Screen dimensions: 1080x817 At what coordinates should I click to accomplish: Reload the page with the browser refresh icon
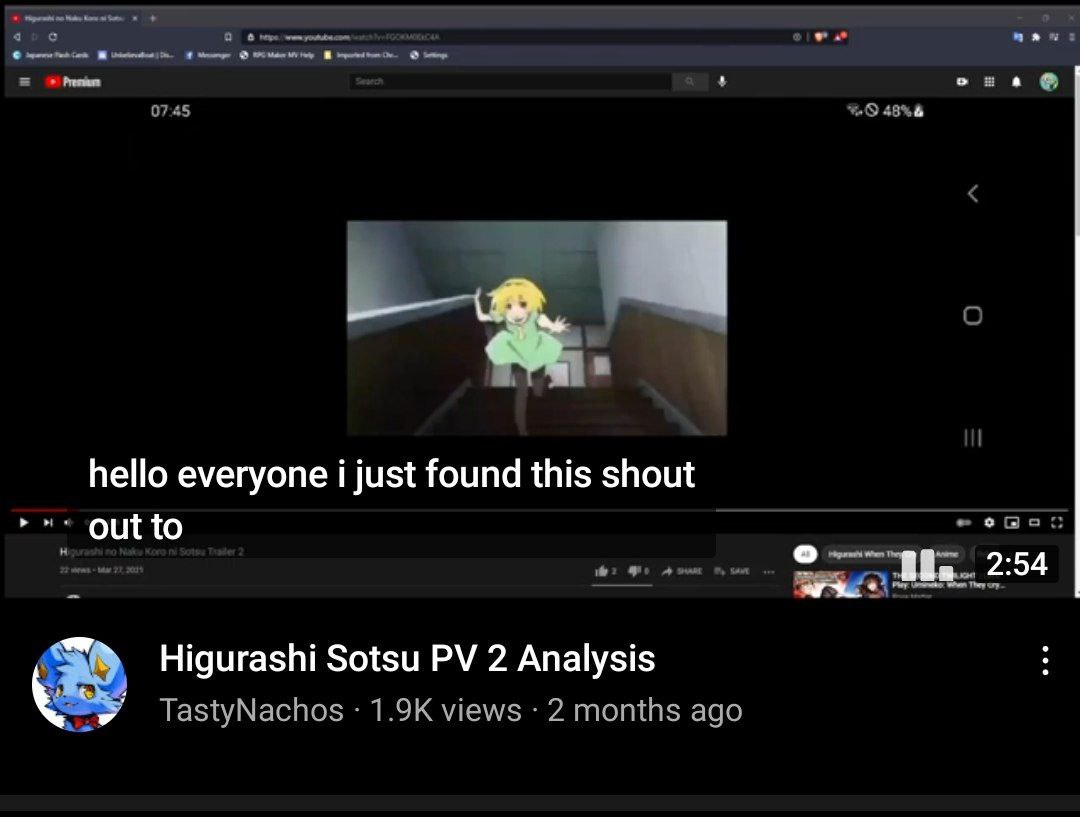53,37
